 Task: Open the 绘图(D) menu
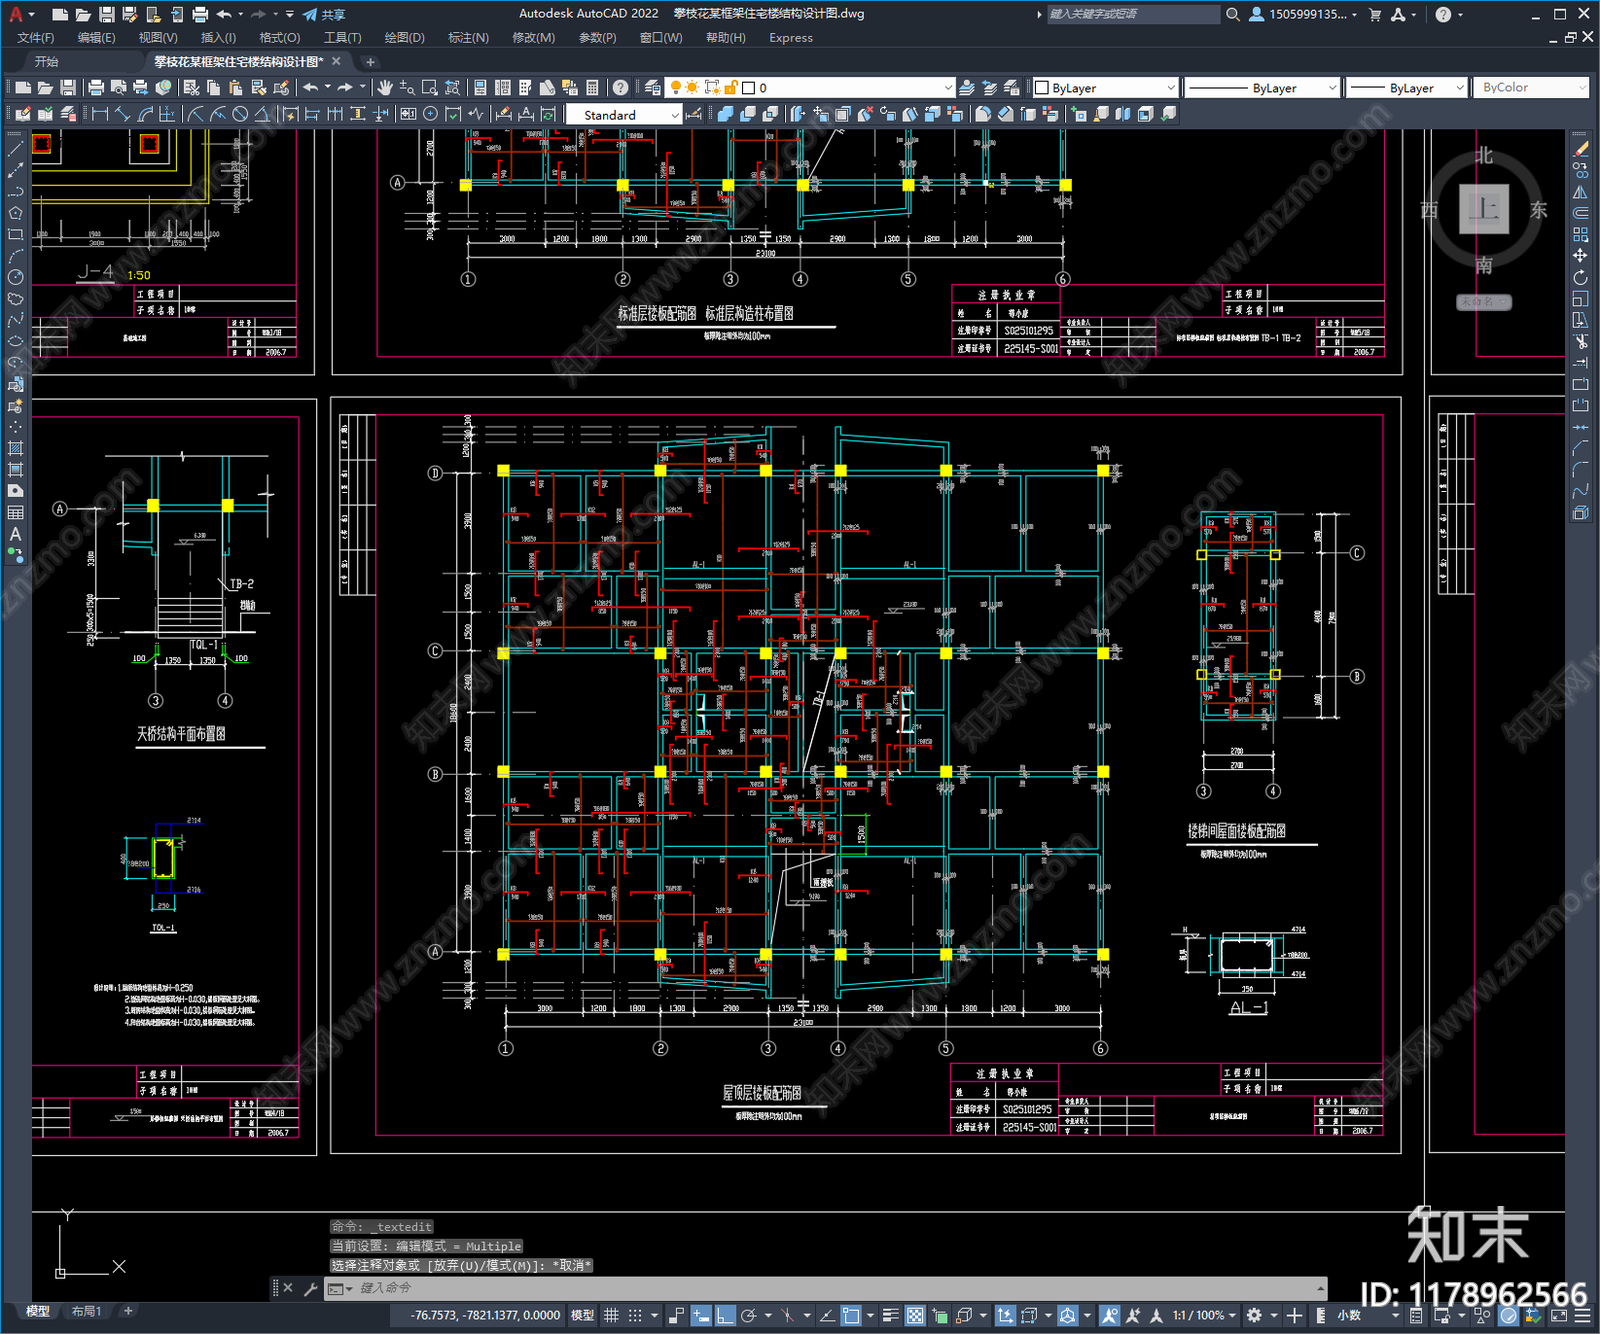tap(405, 38)
